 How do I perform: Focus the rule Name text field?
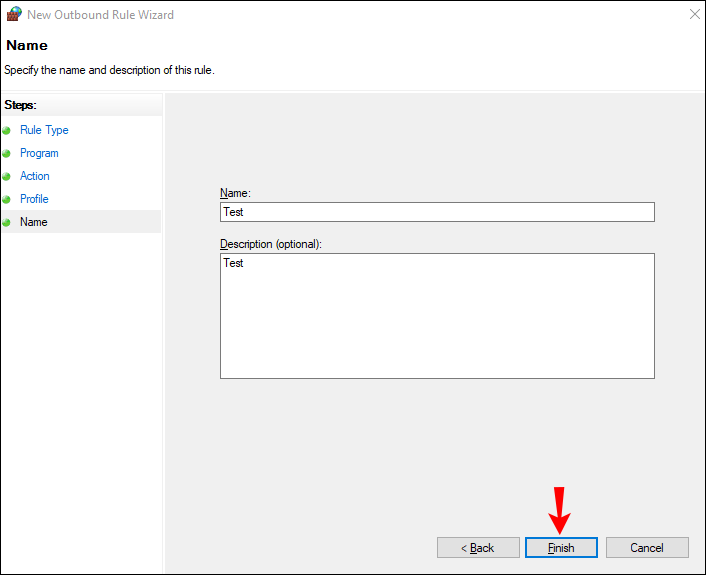tap(437, 212)
